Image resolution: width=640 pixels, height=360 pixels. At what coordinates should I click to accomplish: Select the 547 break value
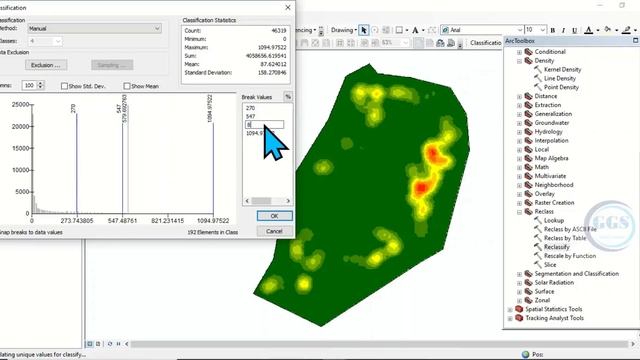(251, 116)
